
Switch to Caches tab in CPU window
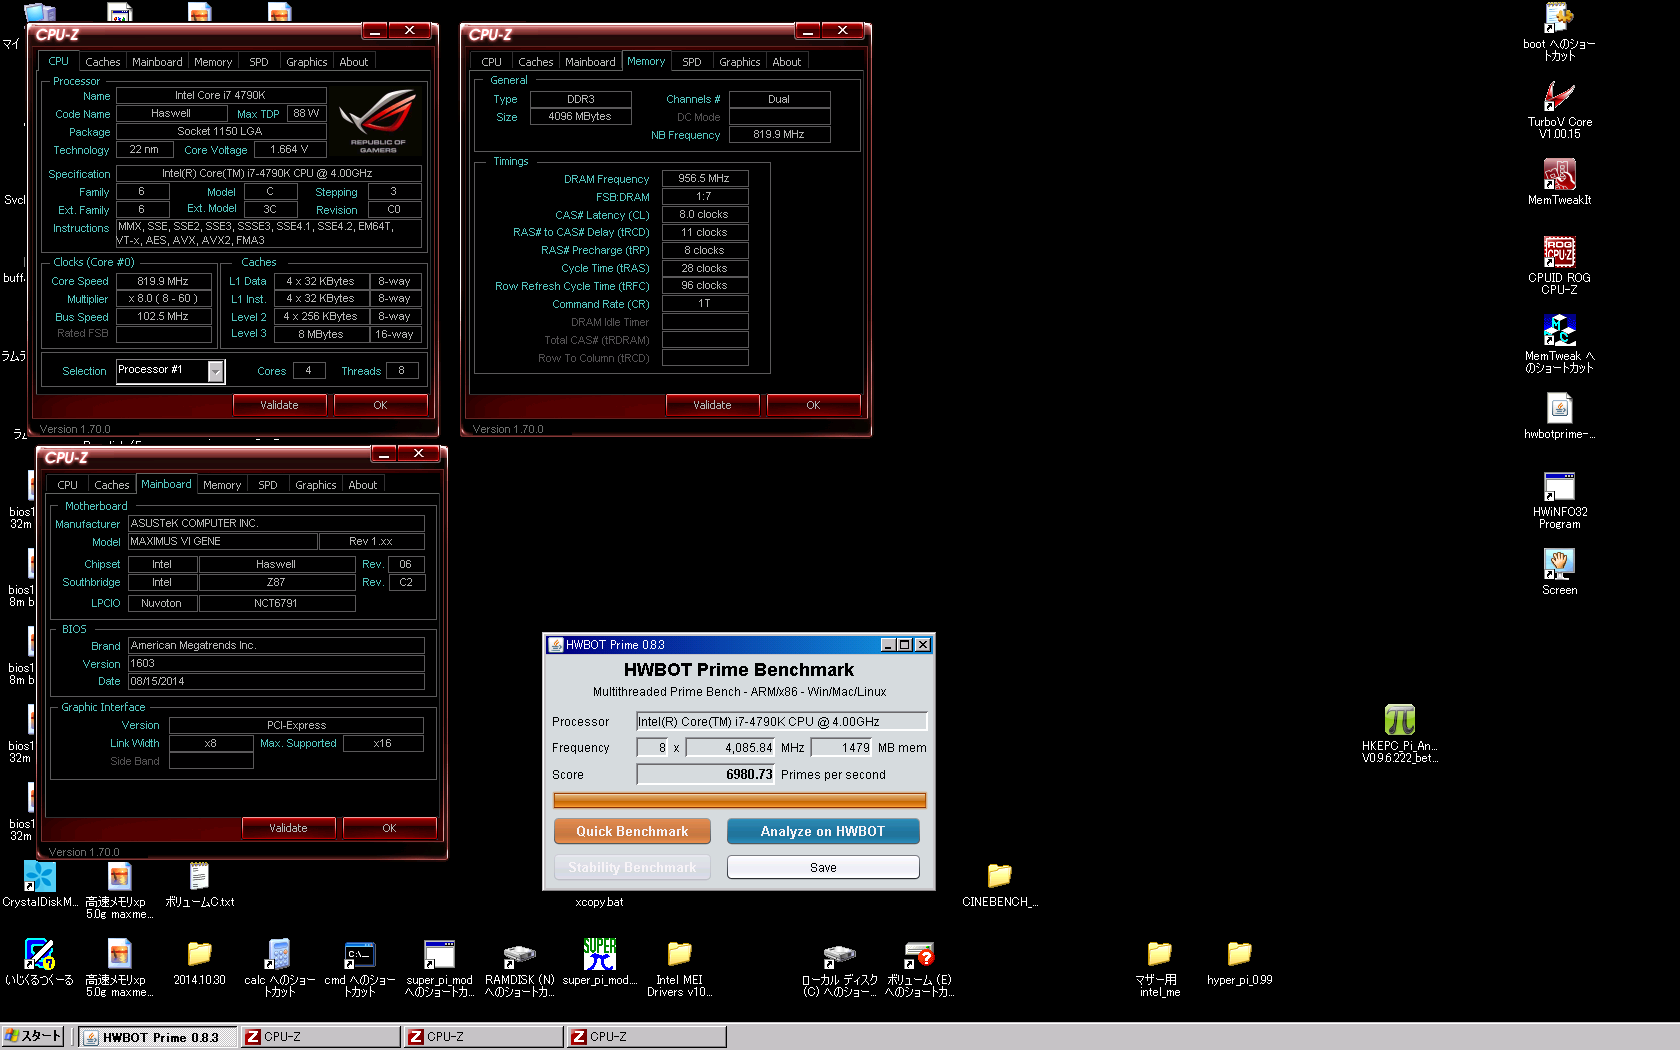tap(102, 62)
